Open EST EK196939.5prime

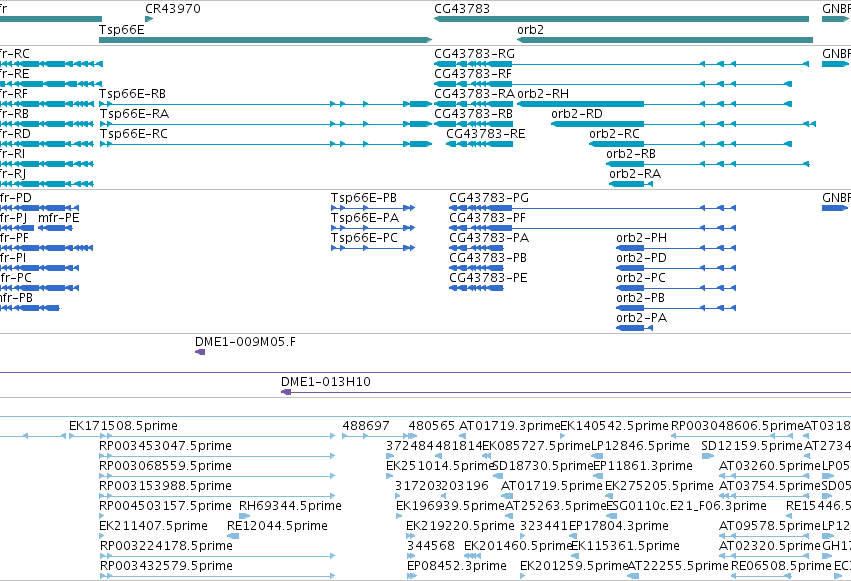(x=450, y=506)
